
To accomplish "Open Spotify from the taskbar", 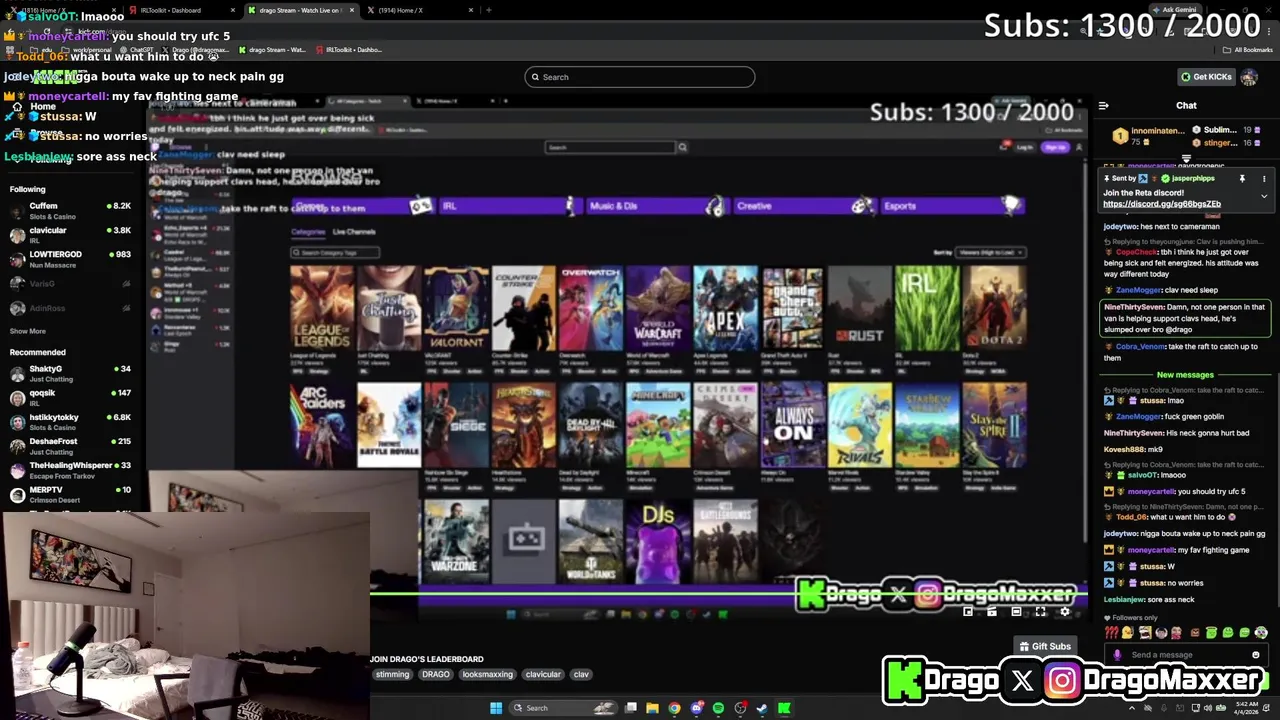I will [x=718, y=708].
